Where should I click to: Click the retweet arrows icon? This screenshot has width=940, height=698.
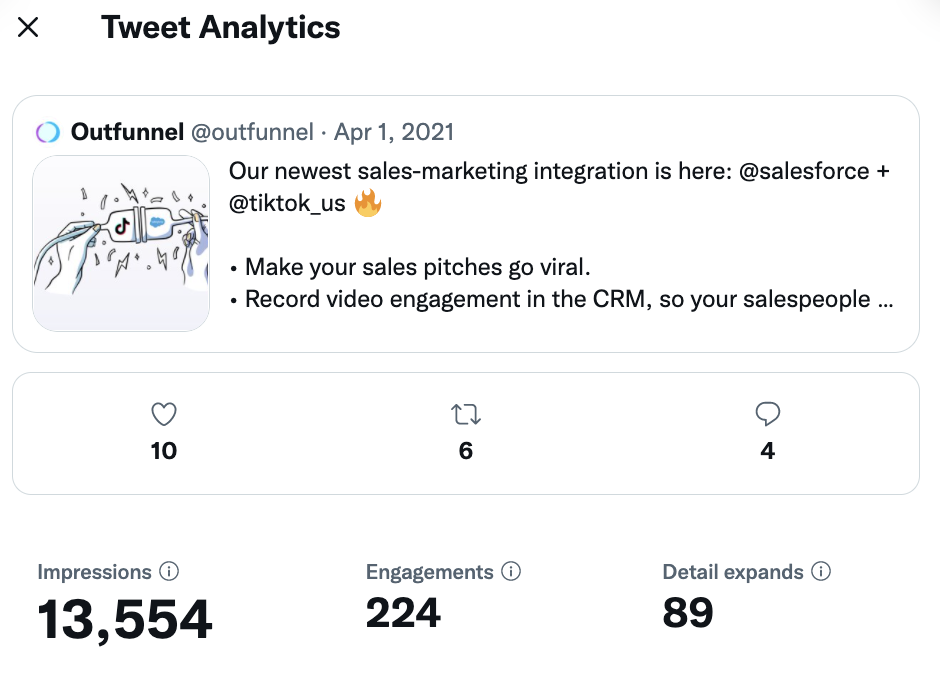coord(466,414)
